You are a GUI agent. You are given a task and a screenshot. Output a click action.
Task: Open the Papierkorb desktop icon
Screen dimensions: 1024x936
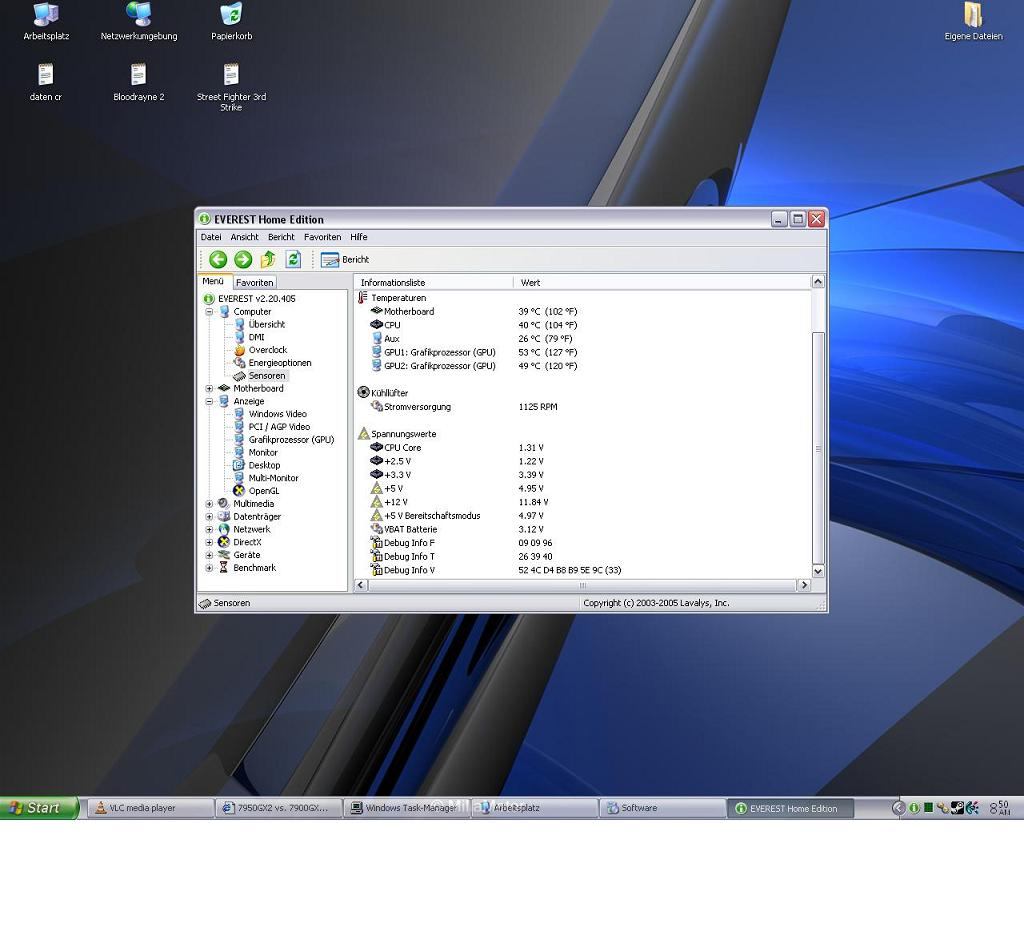coord(231,22)
